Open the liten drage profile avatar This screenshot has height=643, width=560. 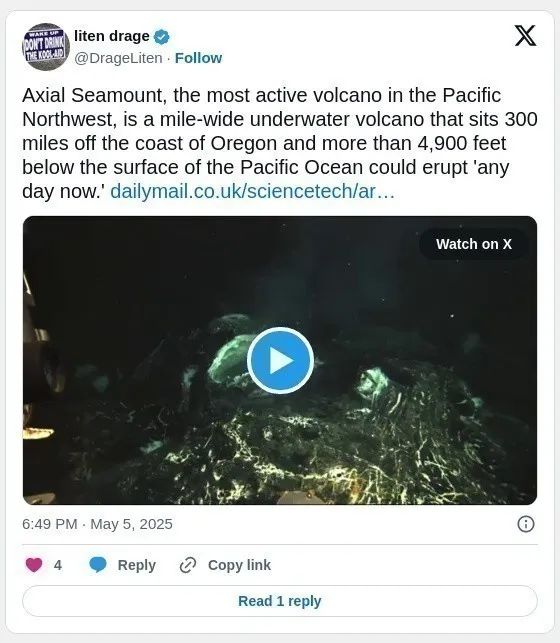click(46, 47)
